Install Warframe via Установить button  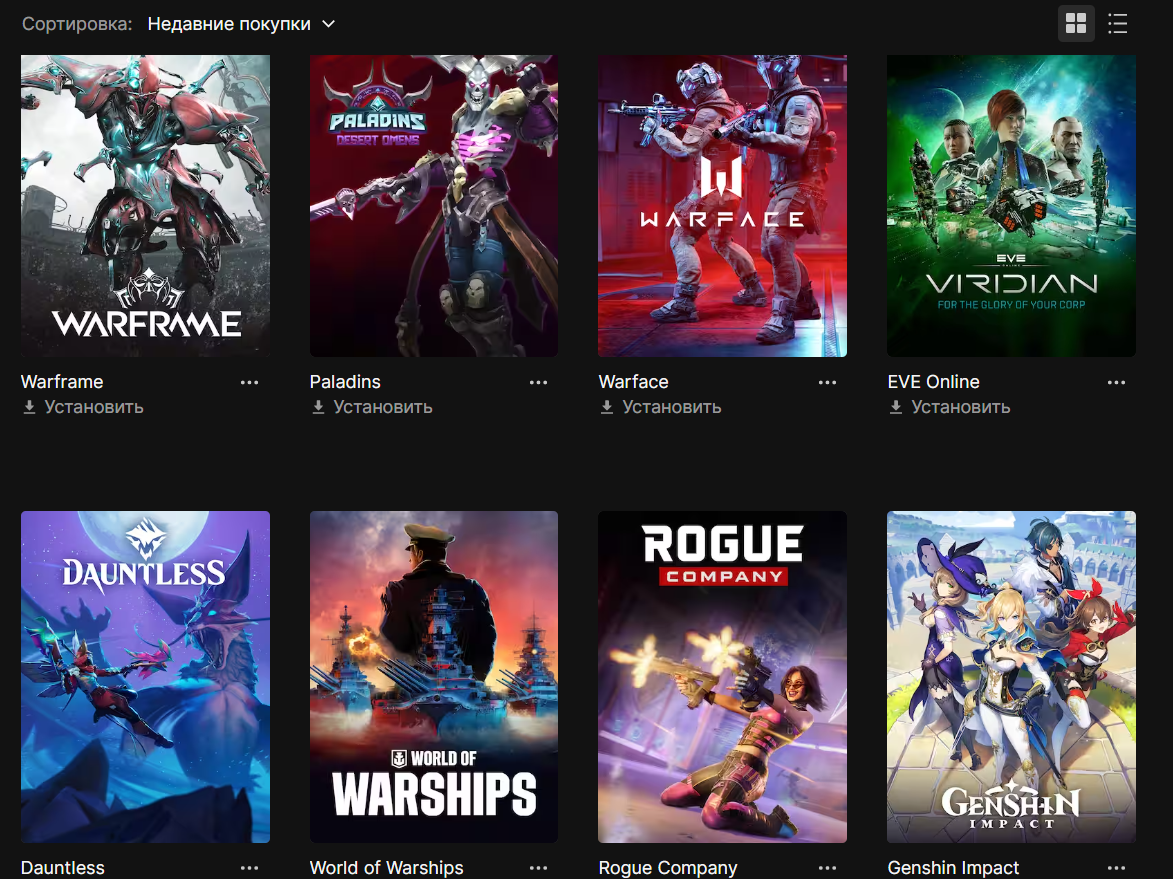82,407
